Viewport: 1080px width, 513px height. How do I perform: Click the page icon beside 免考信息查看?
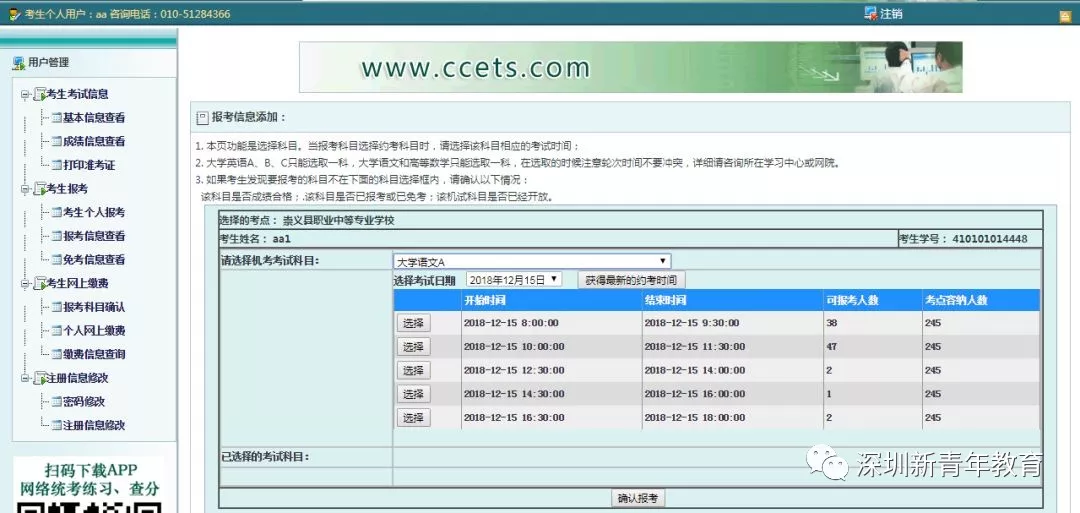pos(56,260)
